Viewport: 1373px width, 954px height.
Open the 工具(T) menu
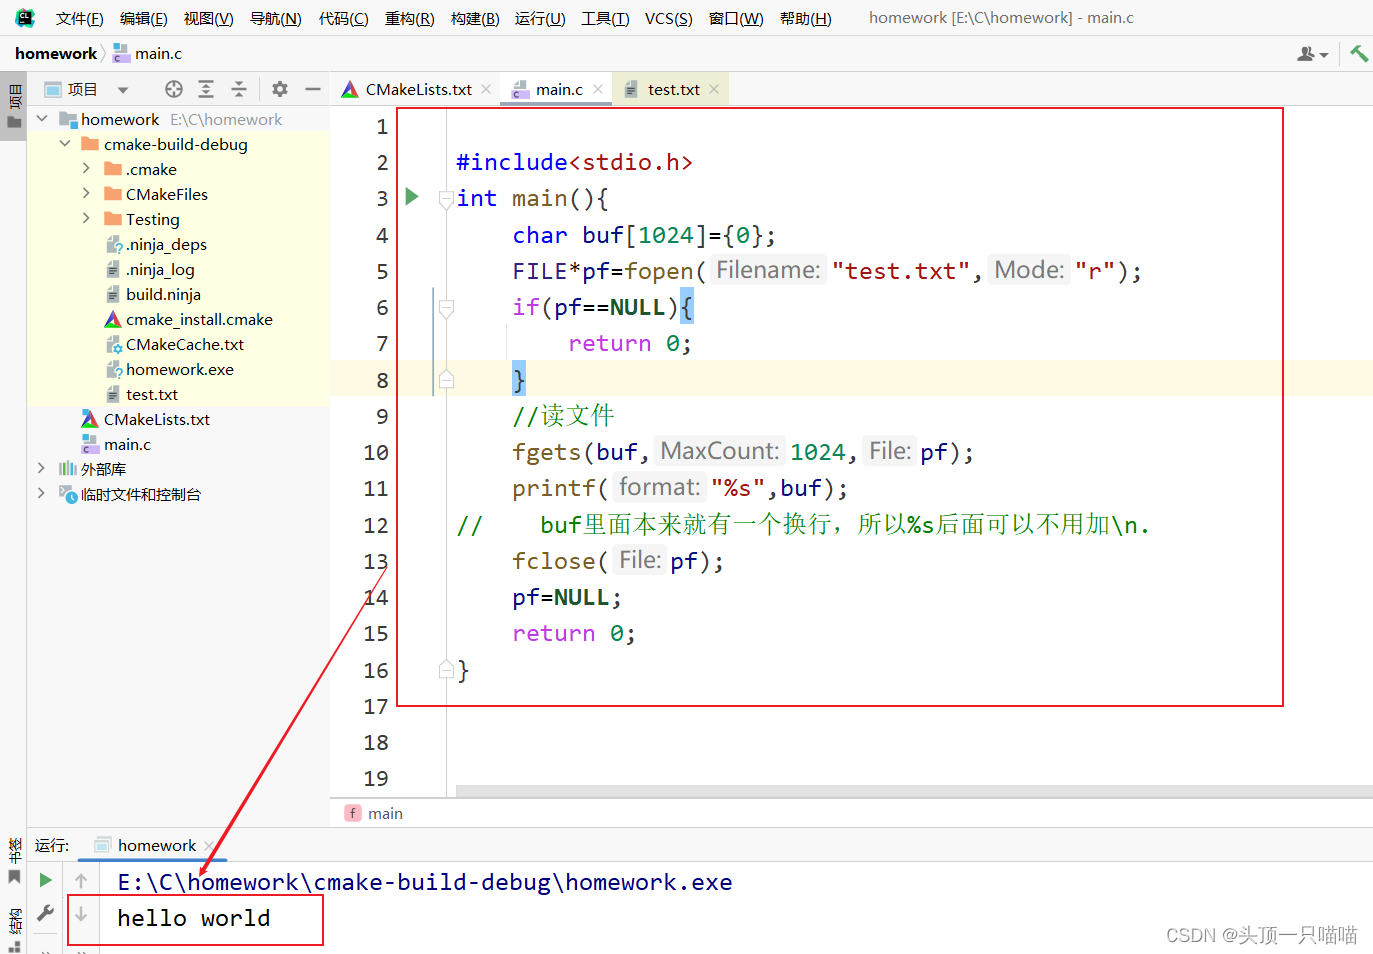click(605, 18)
